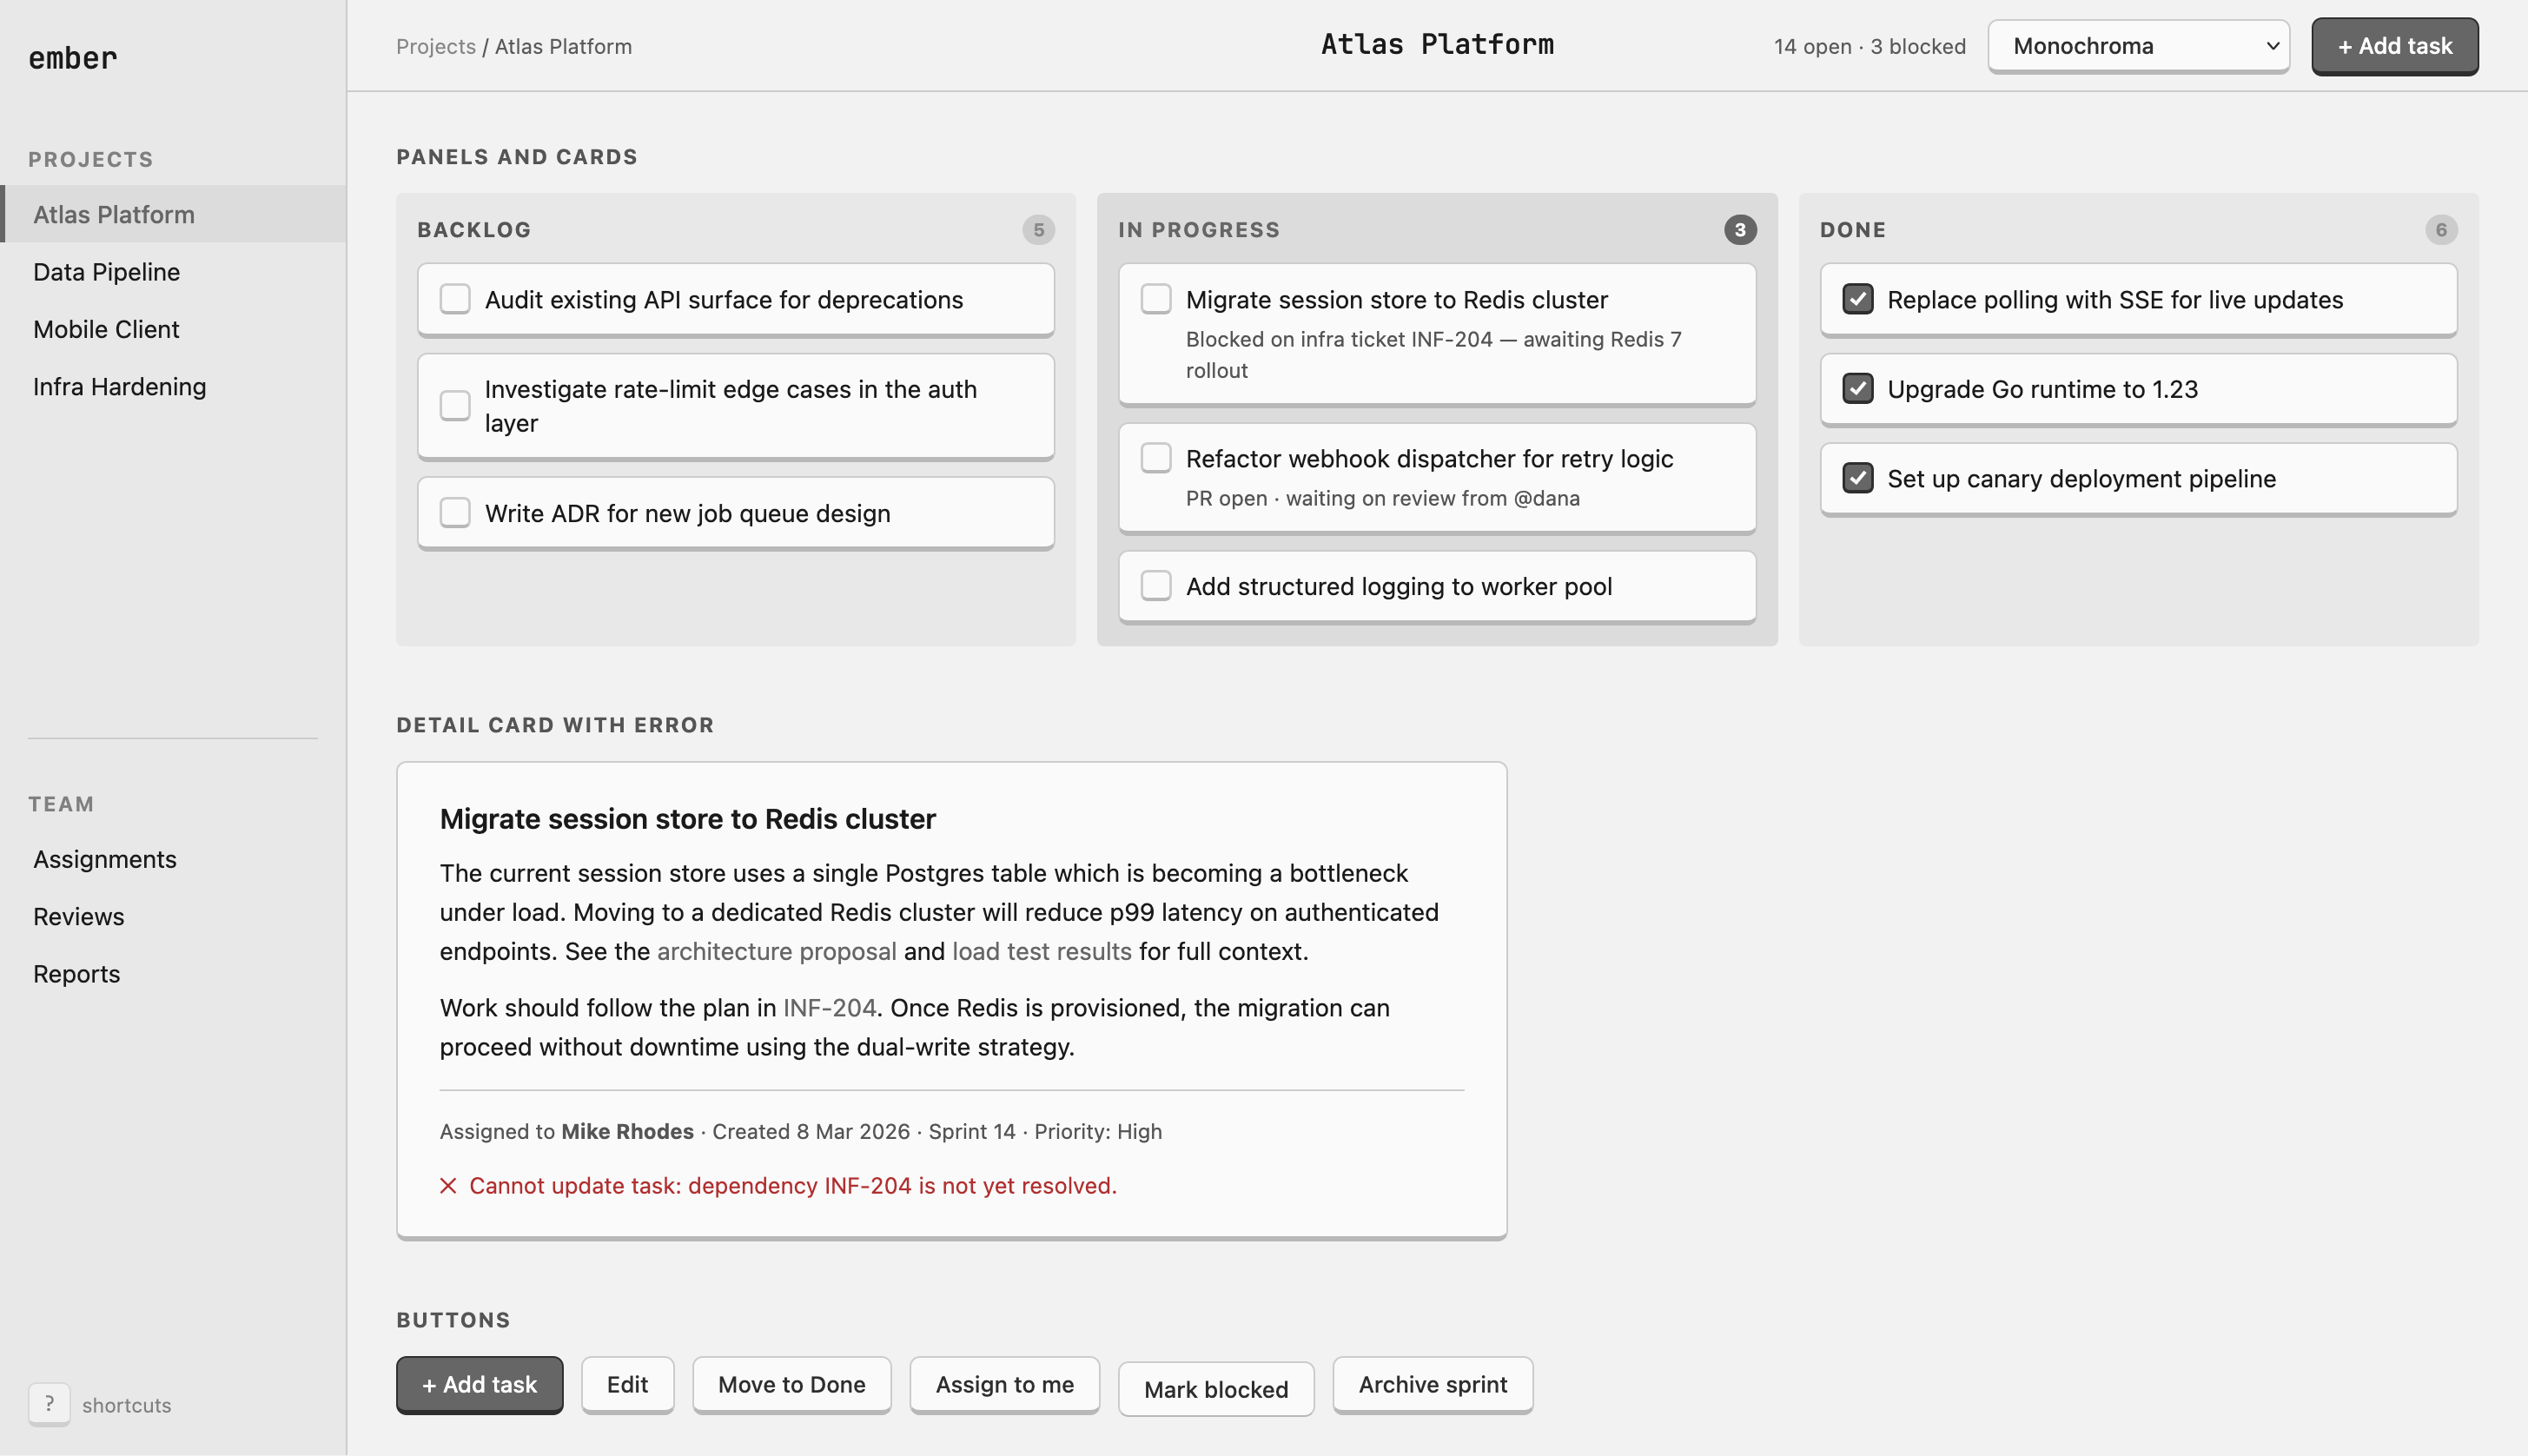Go to Reviews in the Team section
The width and height of the screenshot is (2528, 1456).
point(78,917)
